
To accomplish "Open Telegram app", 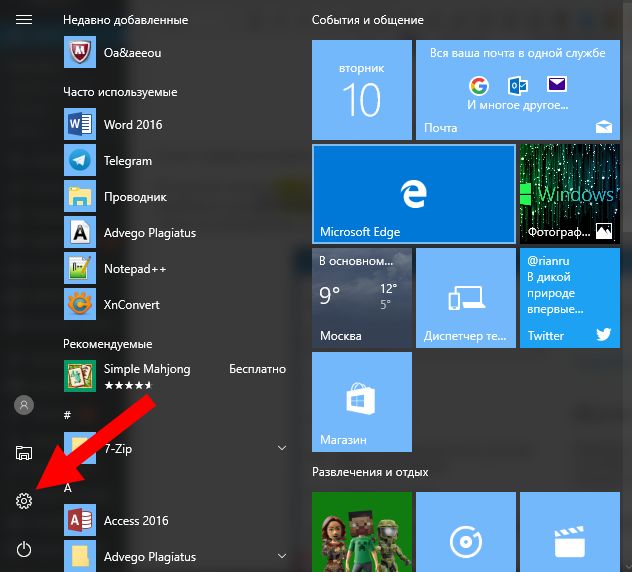I will coord(127,161).
